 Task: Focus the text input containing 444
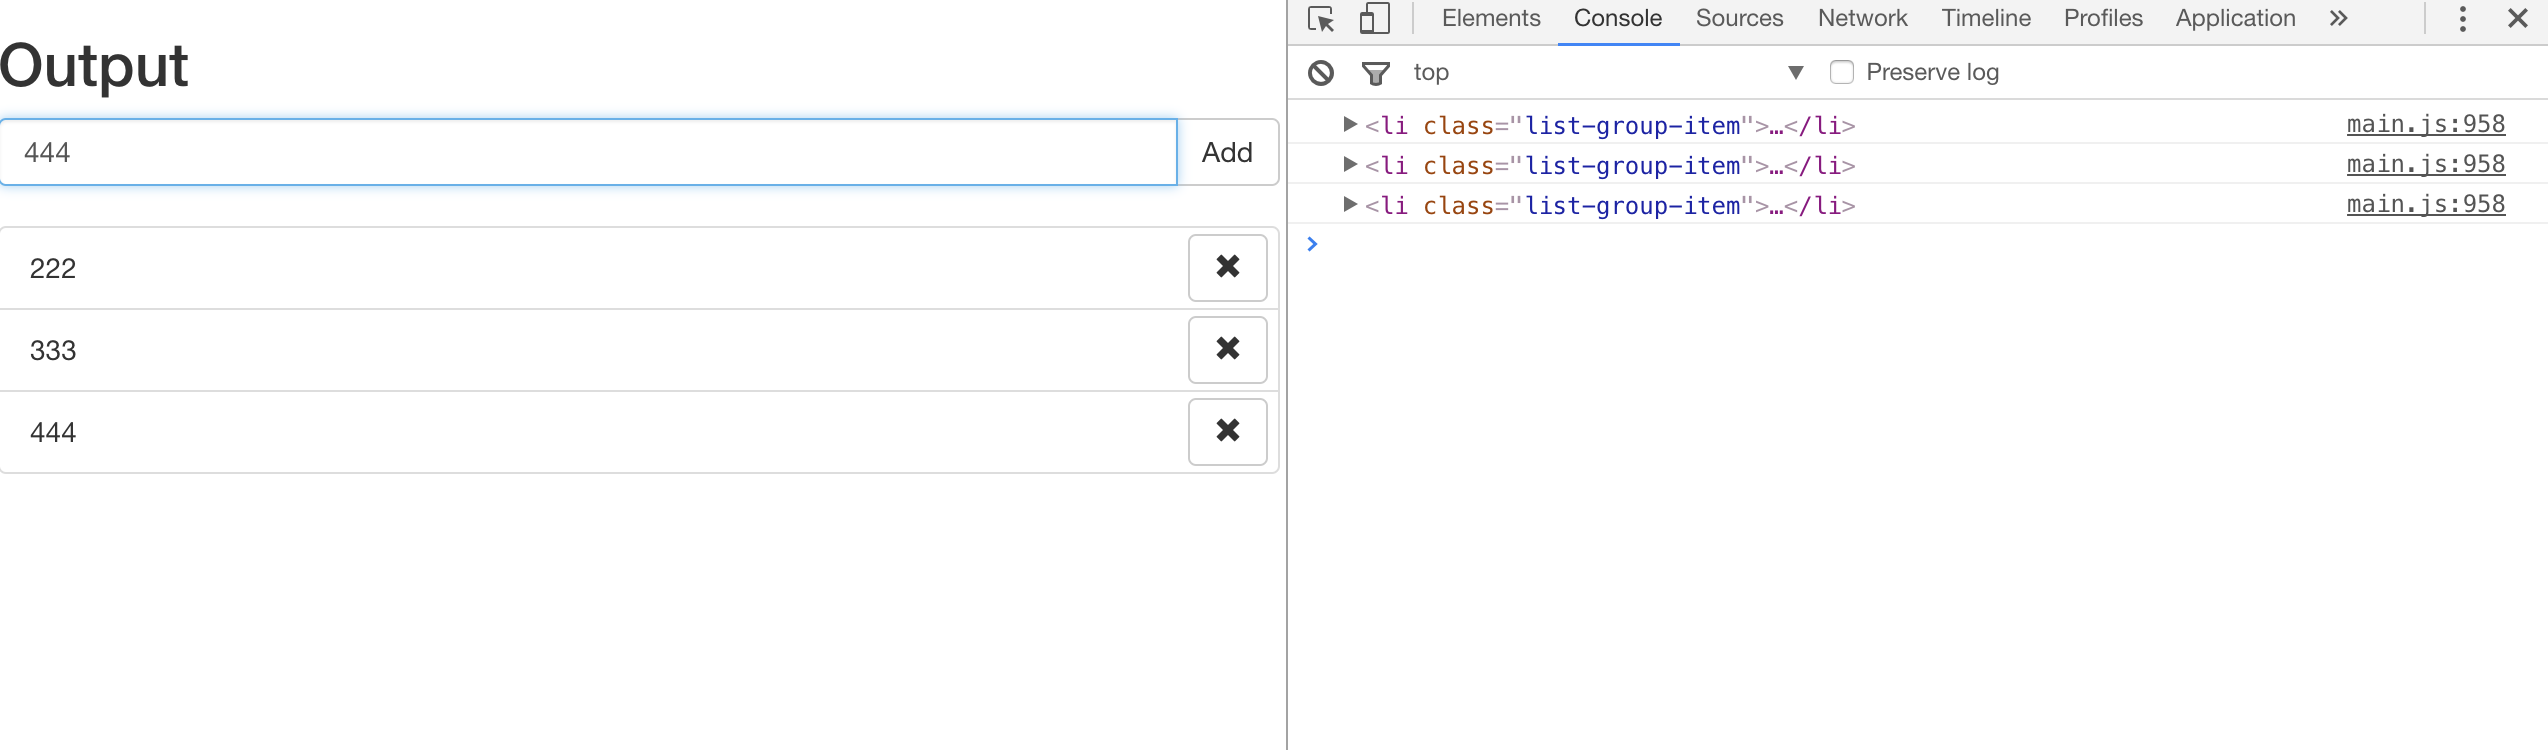(x=588, y=152)
